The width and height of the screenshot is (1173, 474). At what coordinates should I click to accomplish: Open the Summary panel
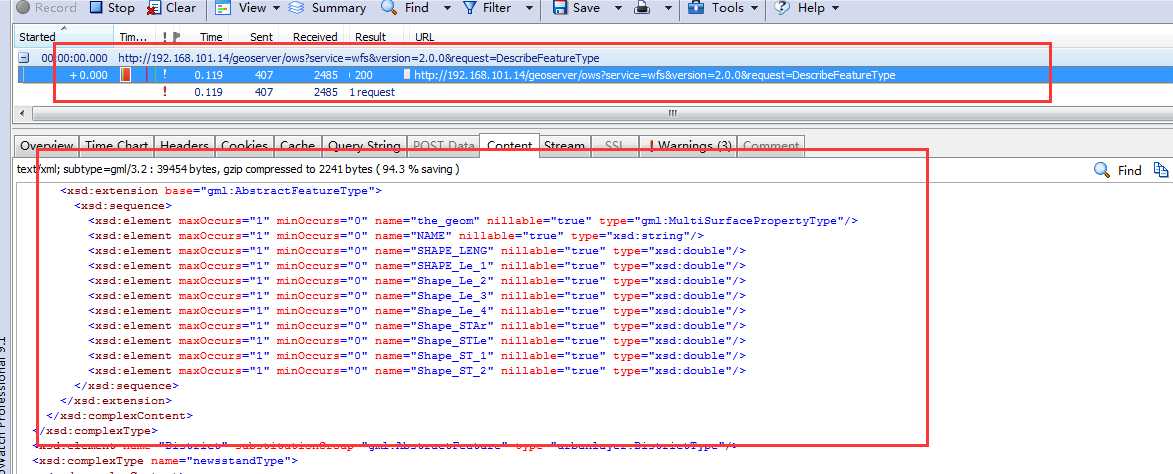[x=328, y=7]
